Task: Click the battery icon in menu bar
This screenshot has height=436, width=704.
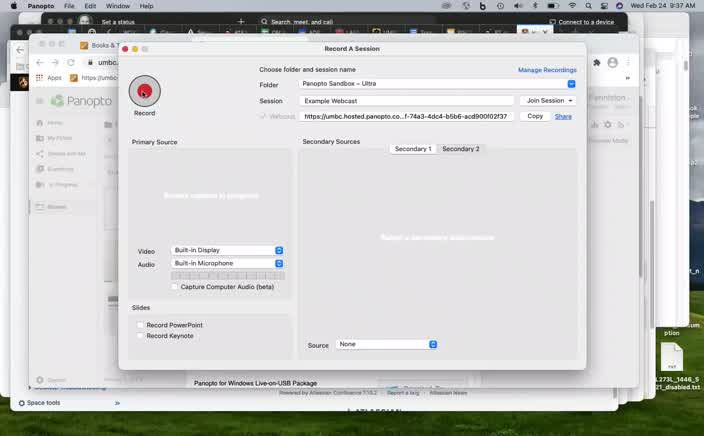Action: pyautogui.click(x=553, y=6)
